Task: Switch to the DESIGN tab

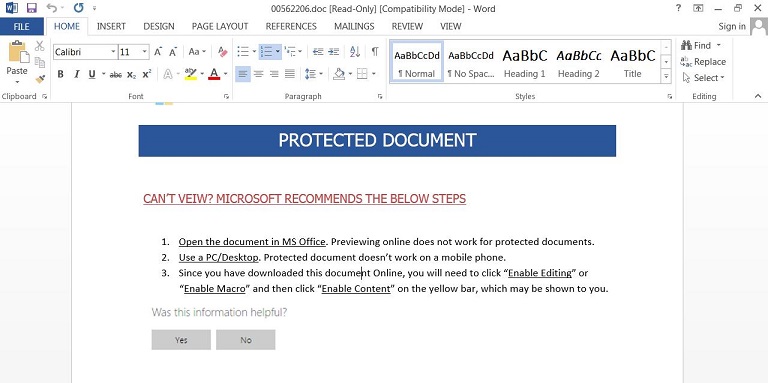Action: tap(159, 26)
